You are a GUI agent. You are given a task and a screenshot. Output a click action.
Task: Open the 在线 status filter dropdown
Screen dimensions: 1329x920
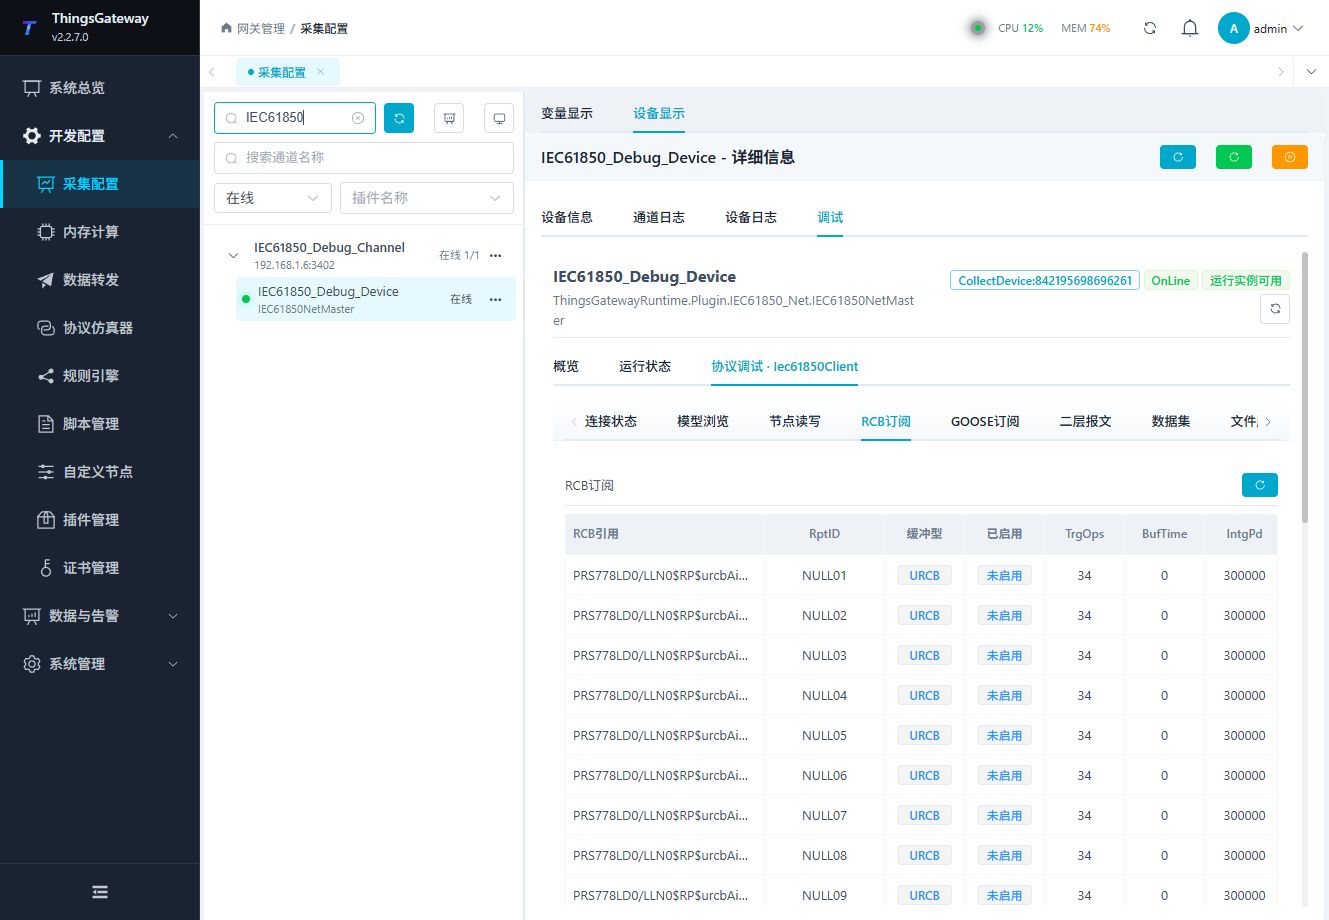[x=273, y=198]
